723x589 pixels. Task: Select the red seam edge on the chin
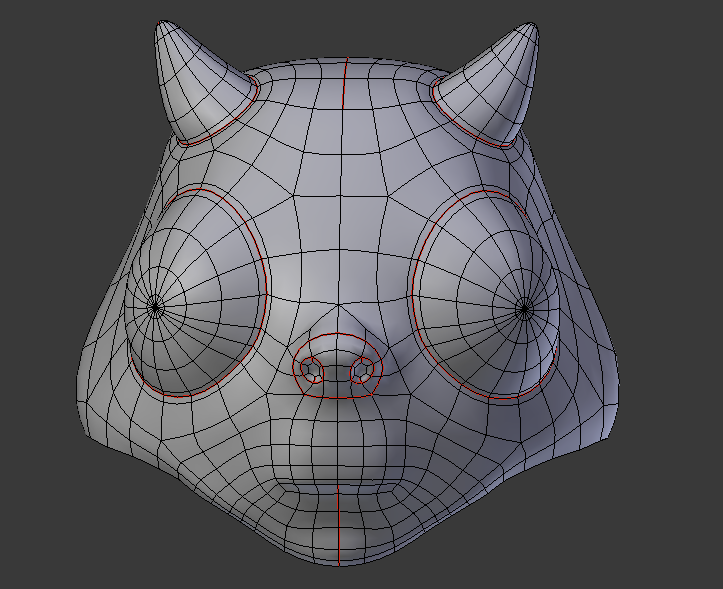tap(338, 525)
